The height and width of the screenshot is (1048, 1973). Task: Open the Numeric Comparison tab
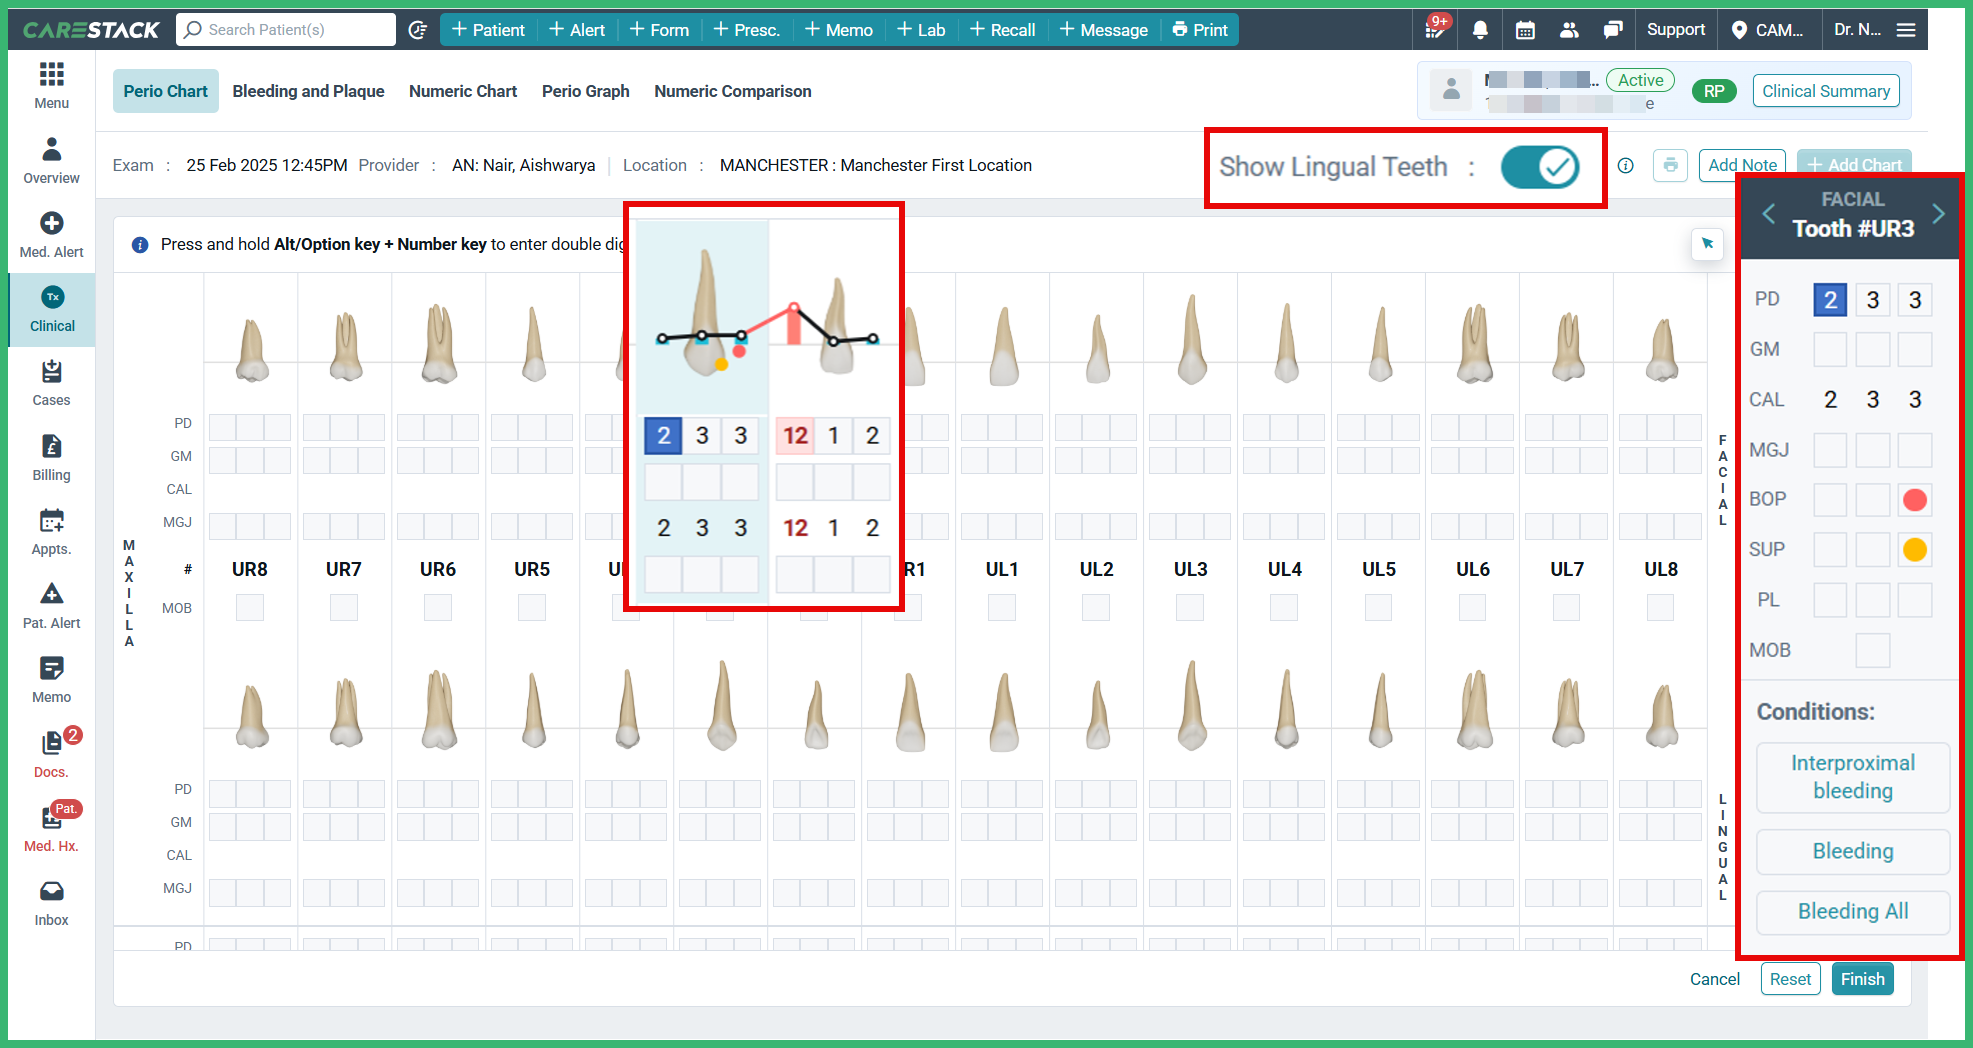pyautogui.click(x=732, y=91)
